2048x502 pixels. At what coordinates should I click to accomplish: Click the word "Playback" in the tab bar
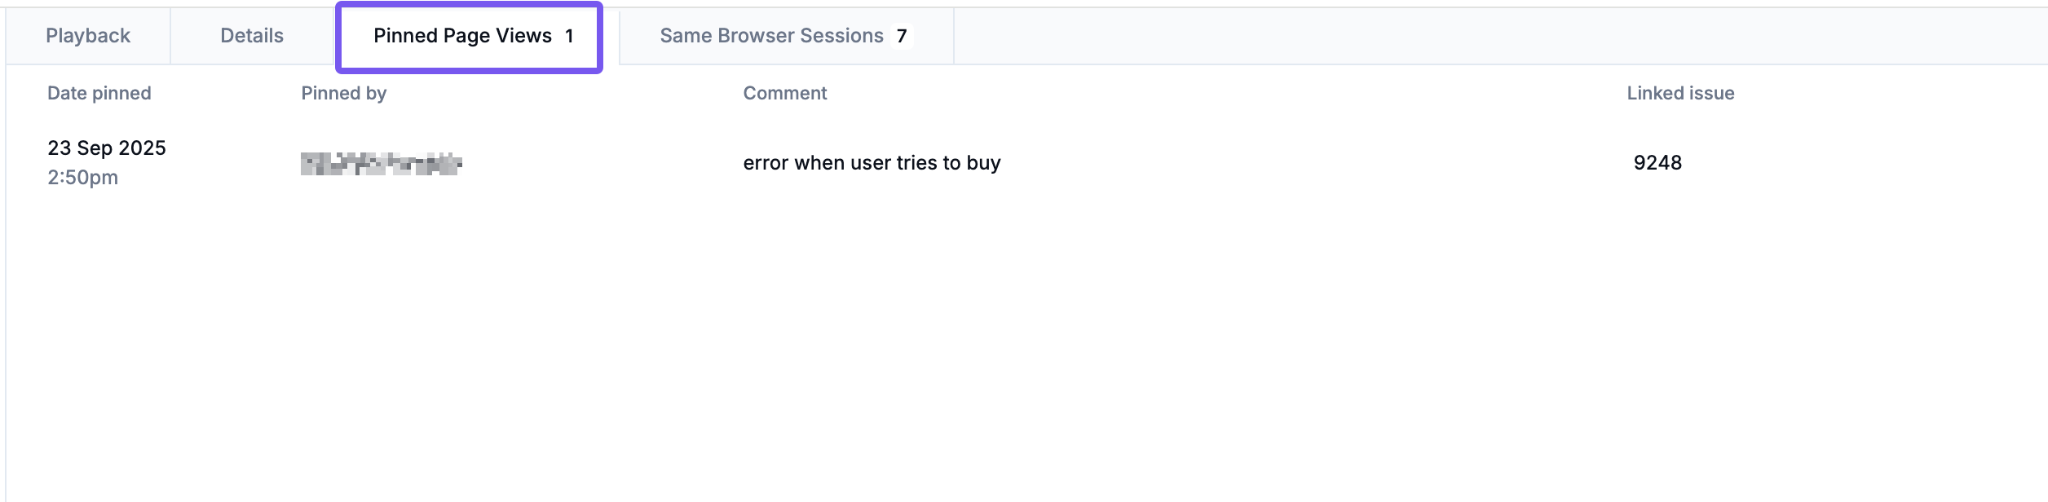click(88, 36)
